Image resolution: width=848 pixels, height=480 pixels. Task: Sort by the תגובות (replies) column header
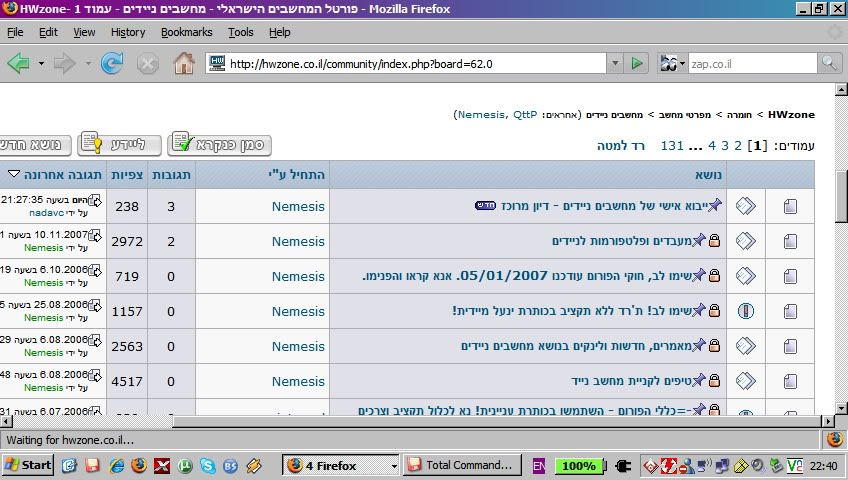[171, 174]
